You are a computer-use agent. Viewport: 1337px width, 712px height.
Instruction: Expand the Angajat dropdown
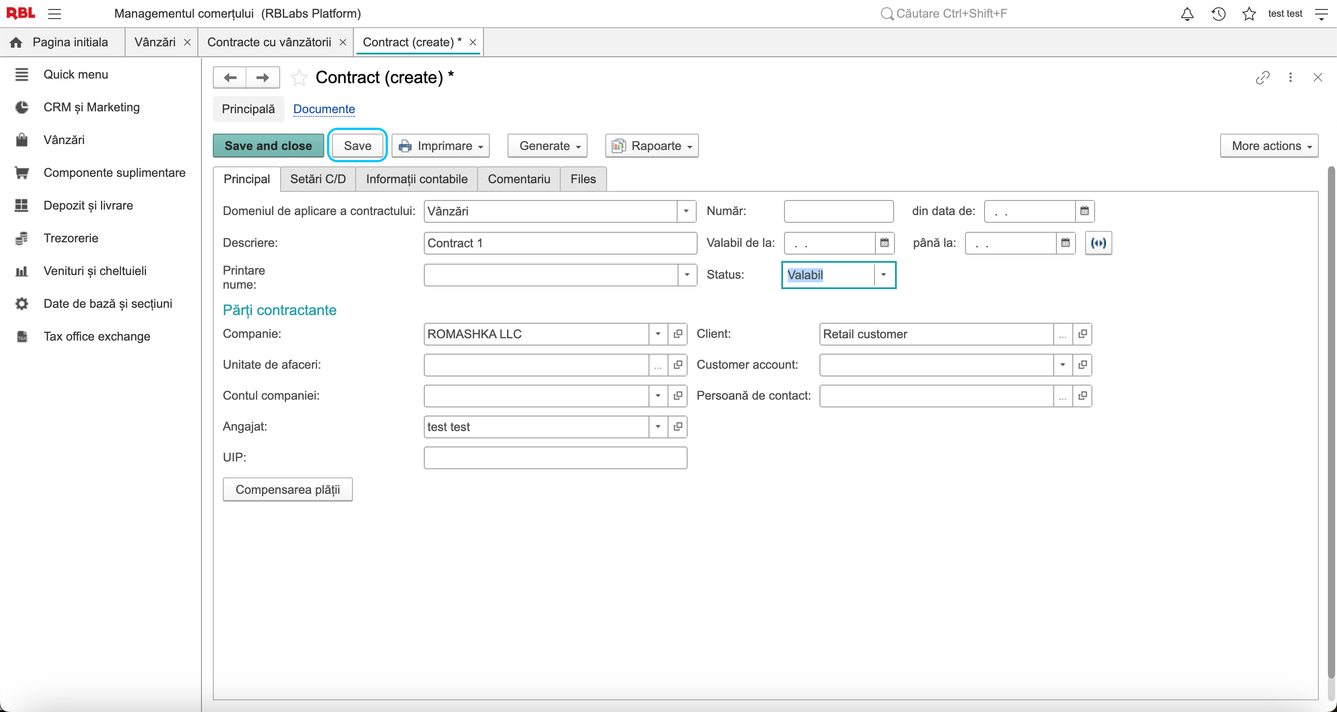pyautogui.click(x=658, y=427)
